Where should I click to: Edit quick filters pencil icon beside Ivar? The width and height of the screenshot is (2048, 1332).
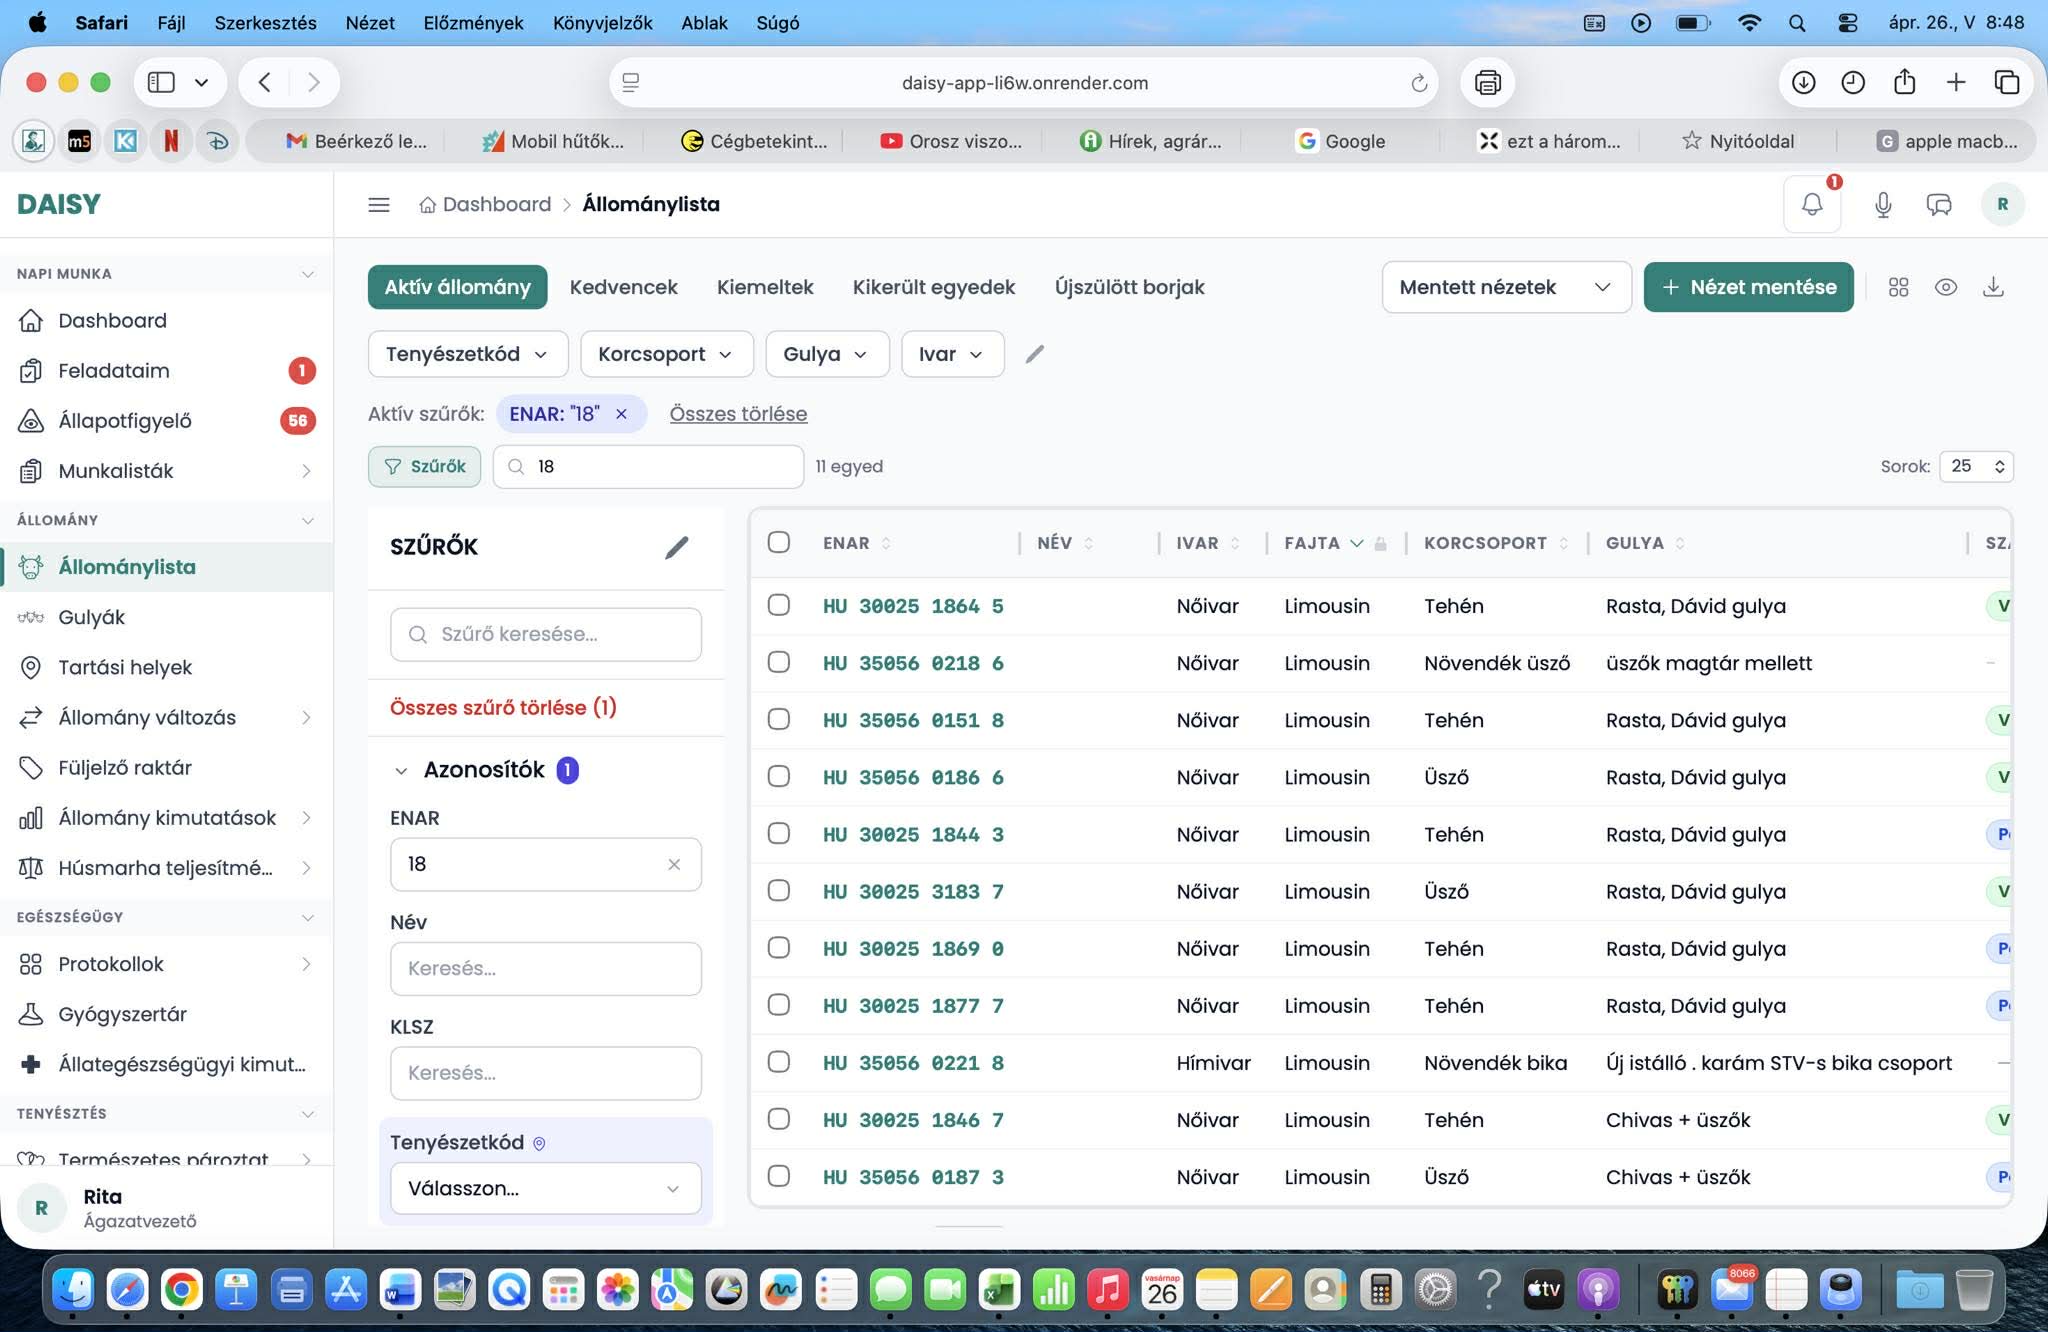1035,354
